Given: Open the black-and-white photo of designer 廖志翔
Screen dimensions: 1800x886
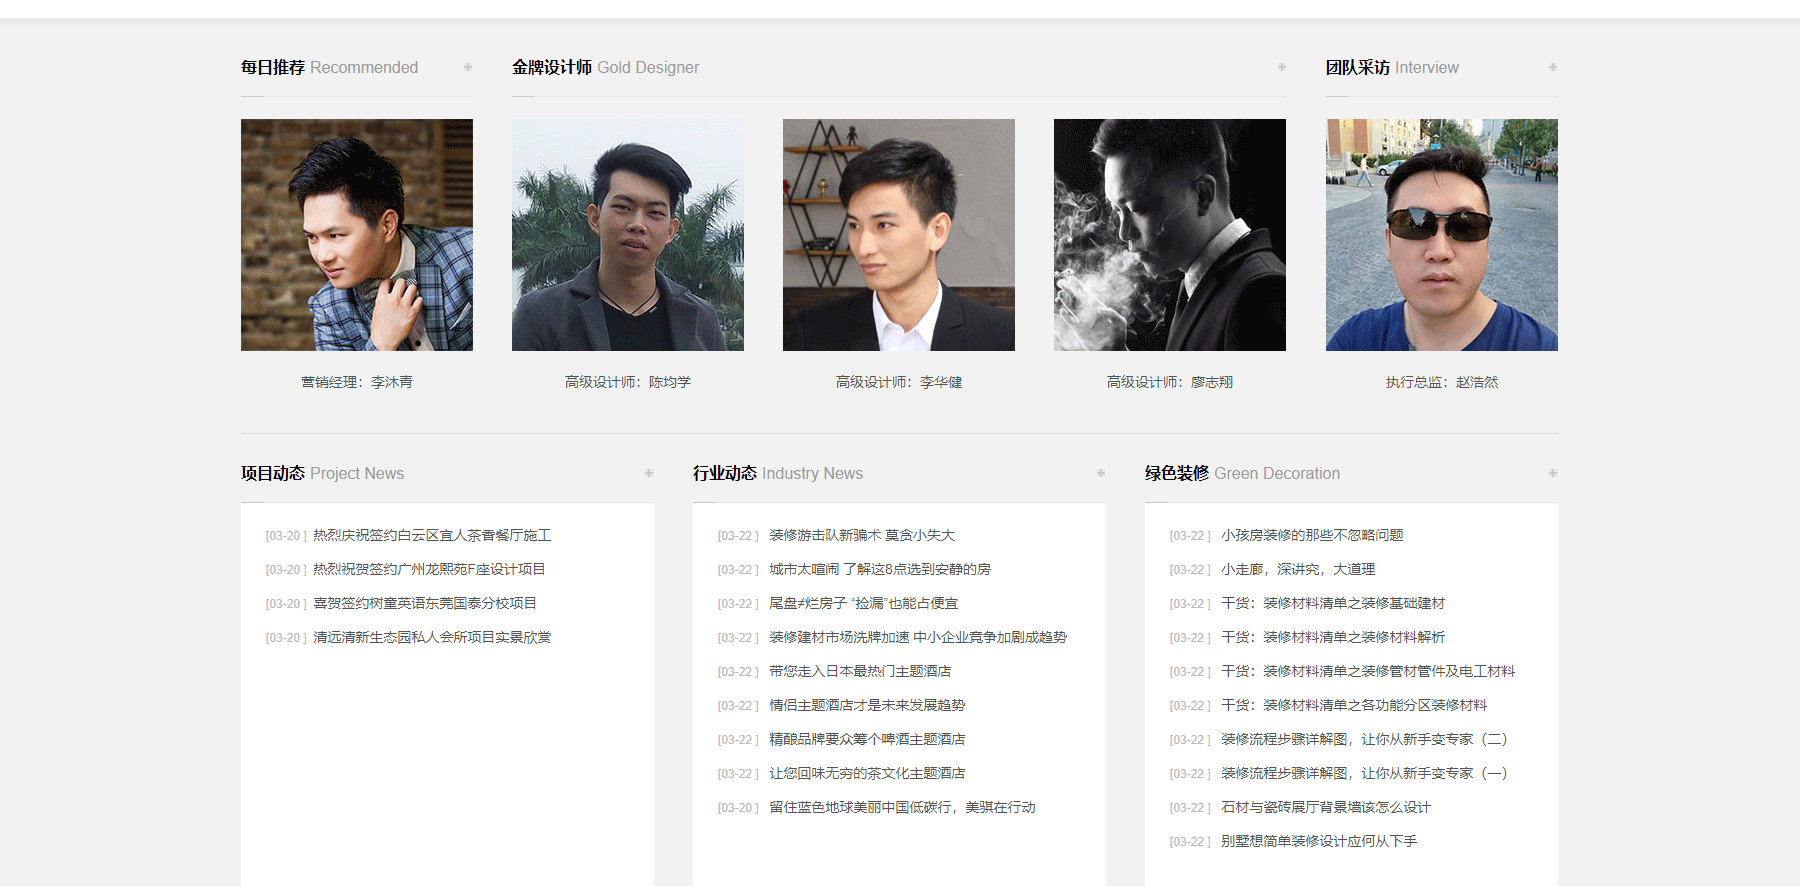Looking at the screenshot, I should point(1170,235).
